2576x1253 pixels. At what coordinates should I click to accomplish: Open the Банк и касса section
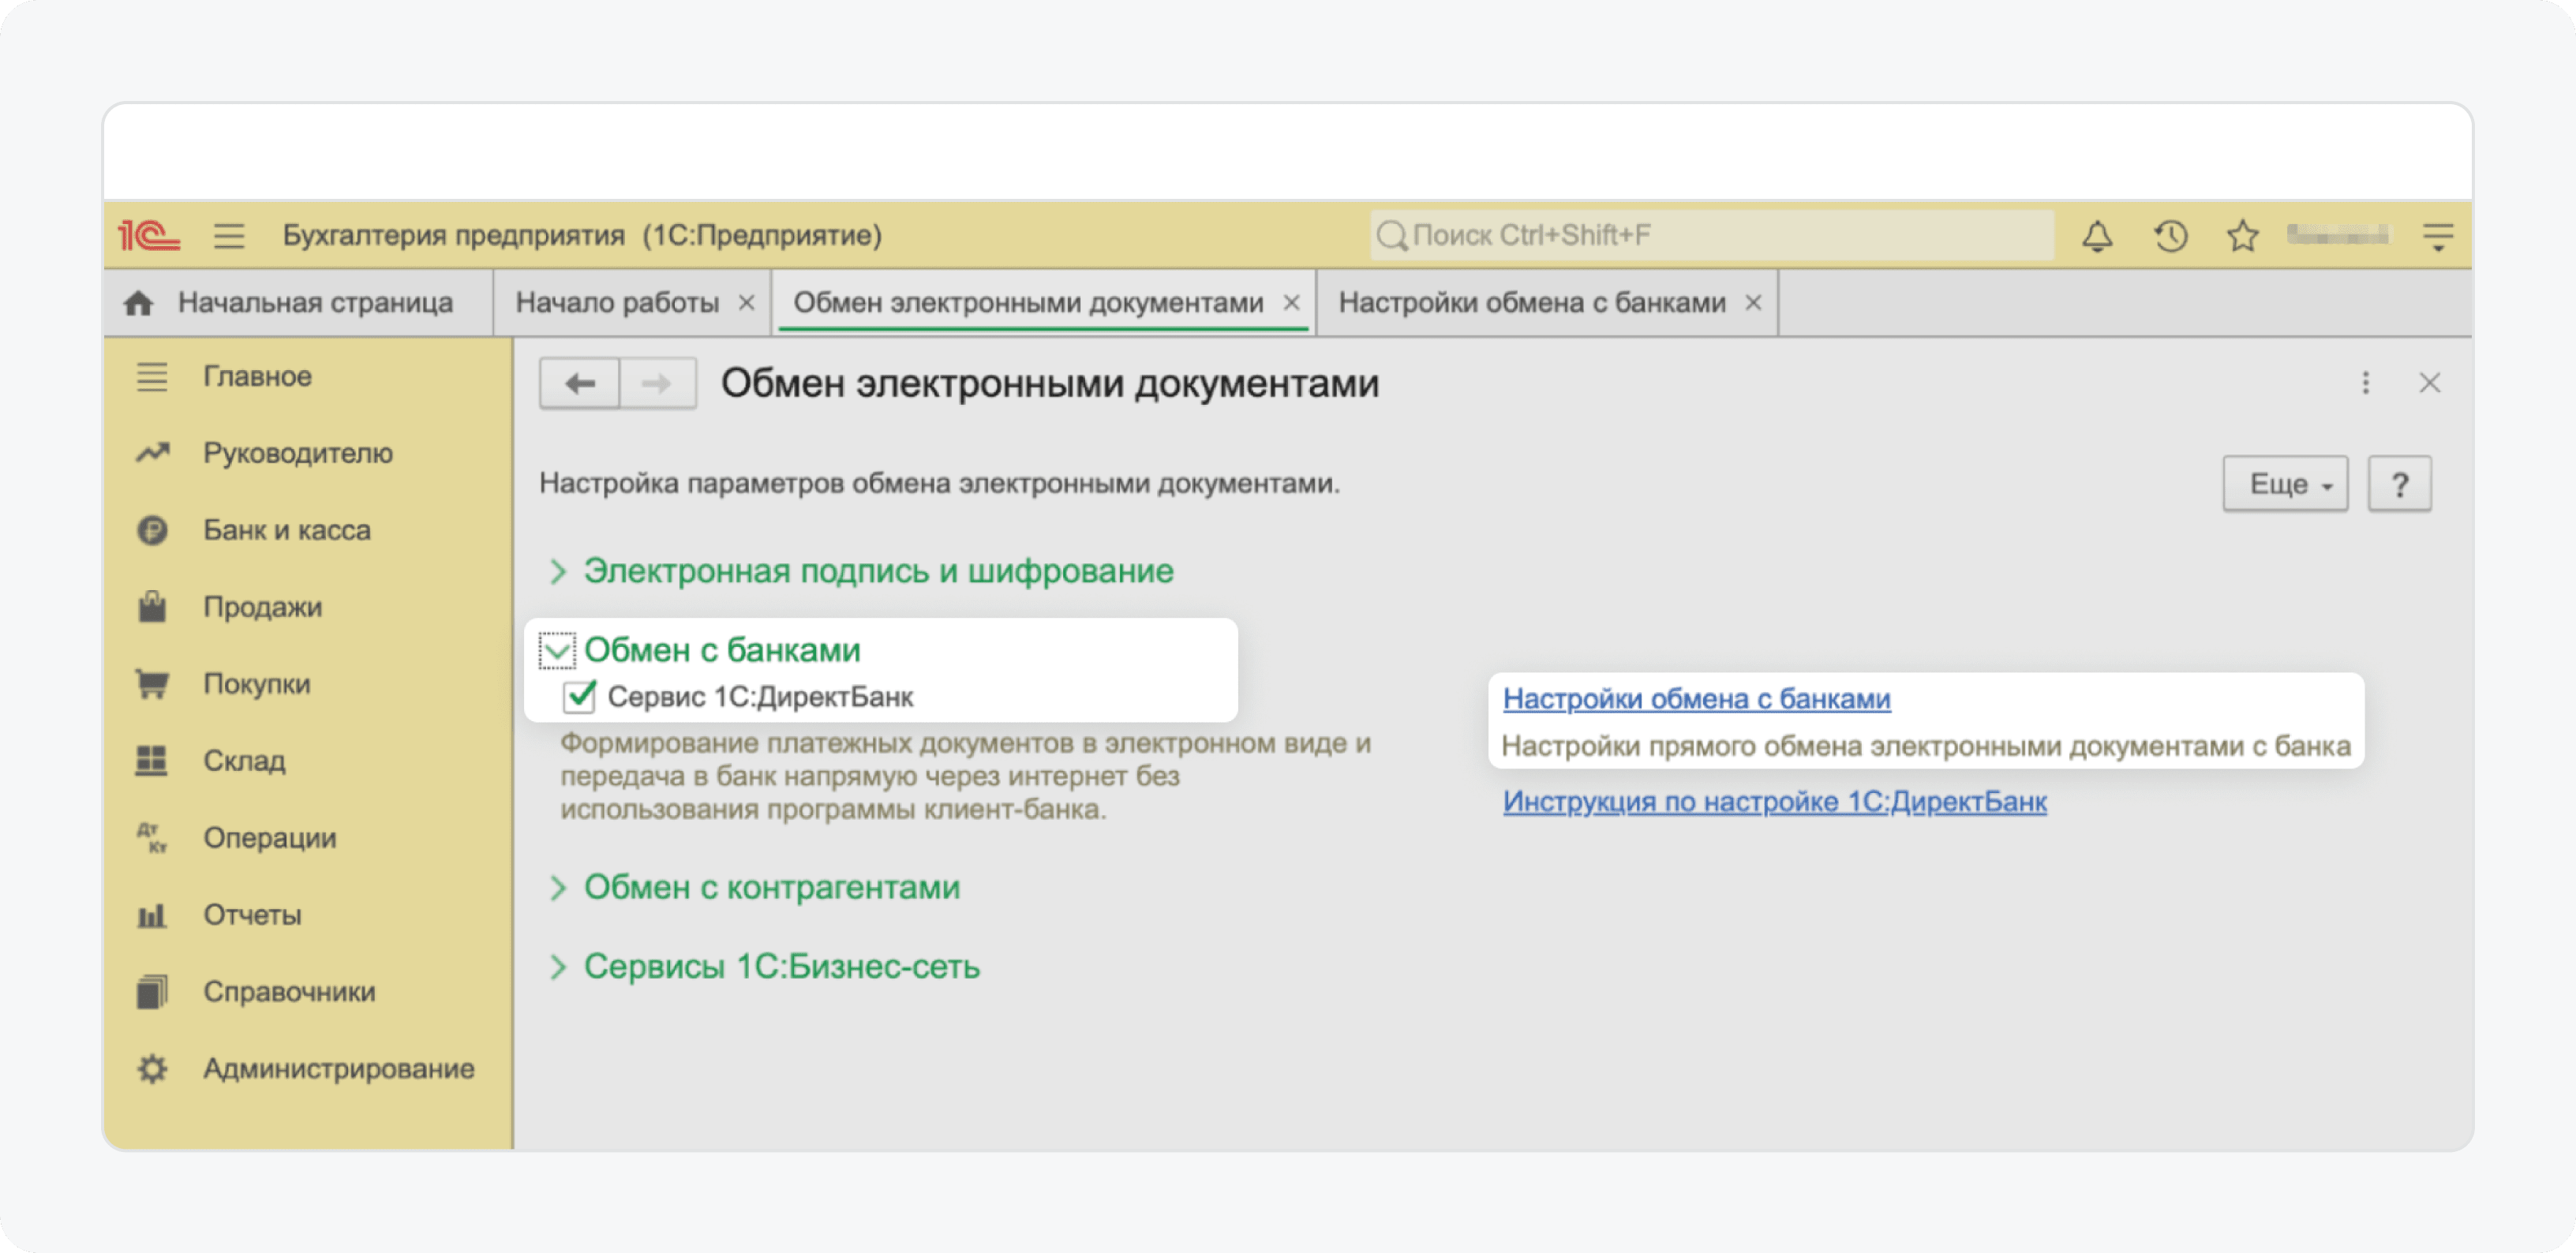tap(287, 530)
